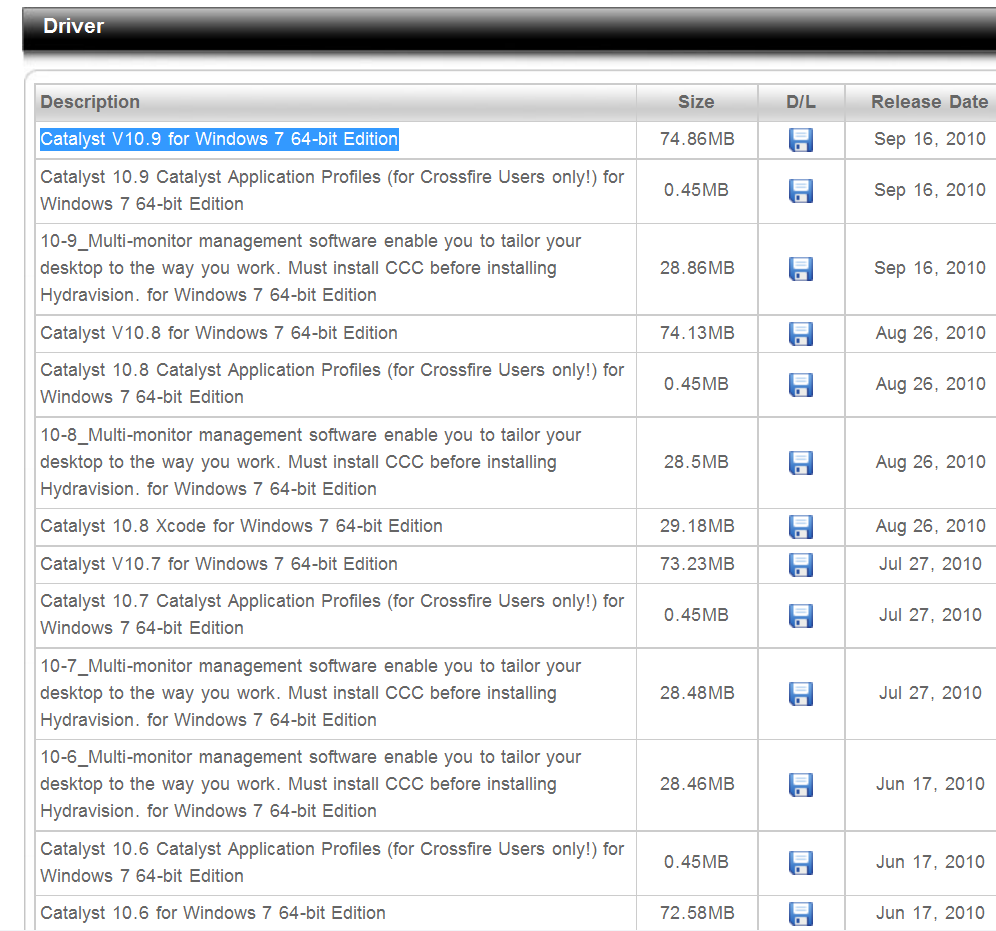Click the 28.5MB size cell

[696, 462]
